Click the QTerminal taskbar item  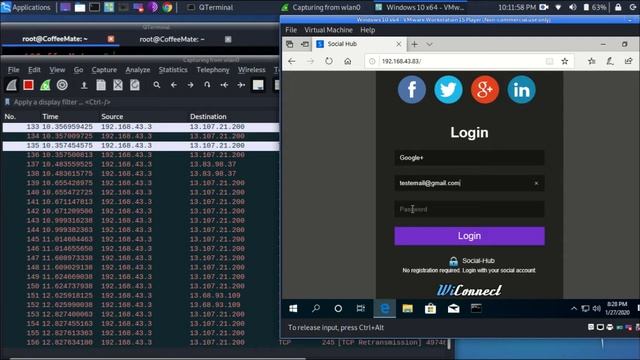210,7
